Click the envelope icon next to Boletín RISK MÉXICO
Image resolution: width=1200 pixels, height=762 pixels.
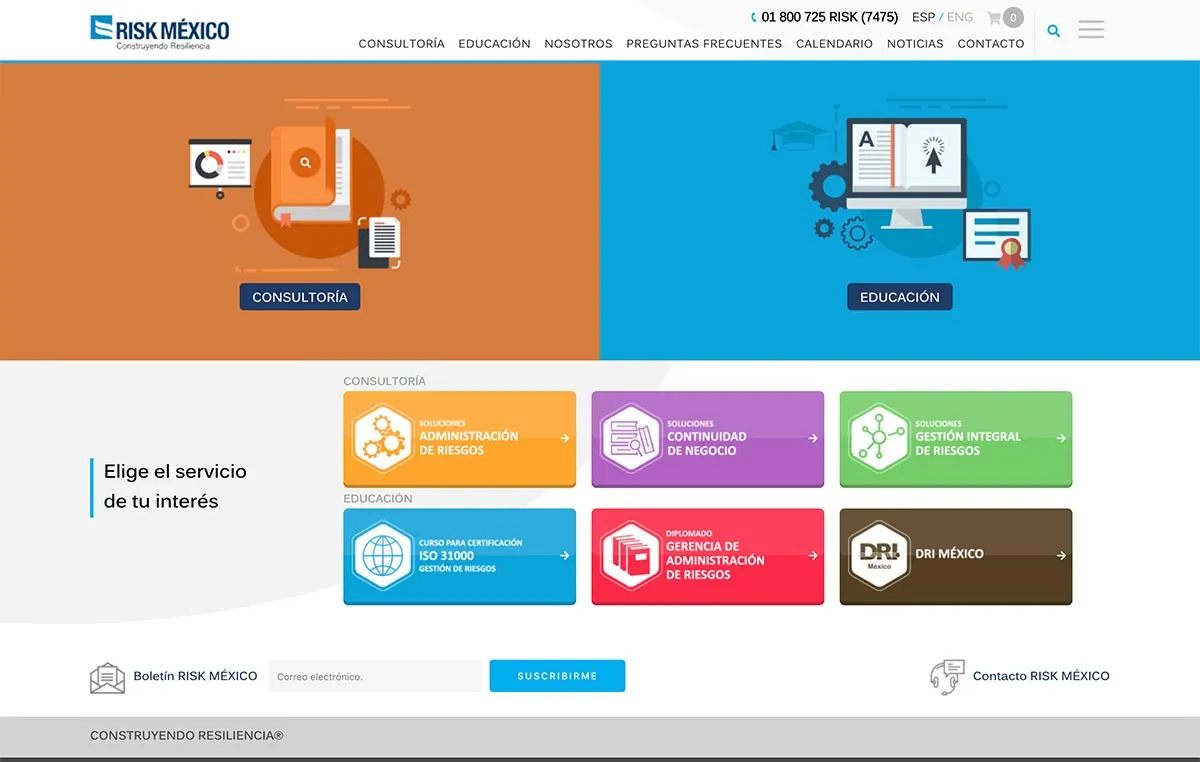click(x=108, y=676)
